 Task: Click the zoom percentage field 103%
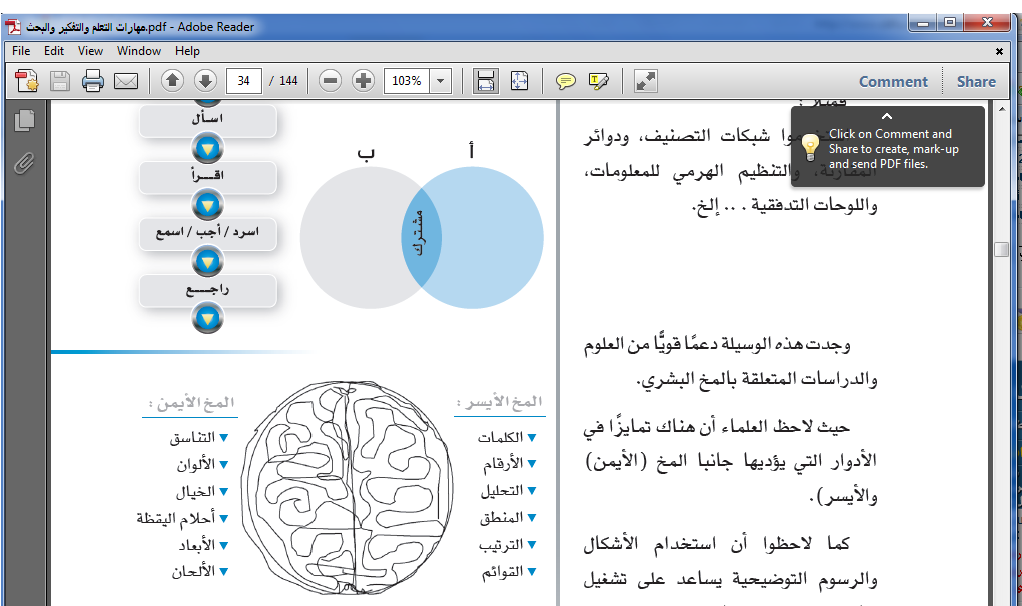[x=407, y=81]
